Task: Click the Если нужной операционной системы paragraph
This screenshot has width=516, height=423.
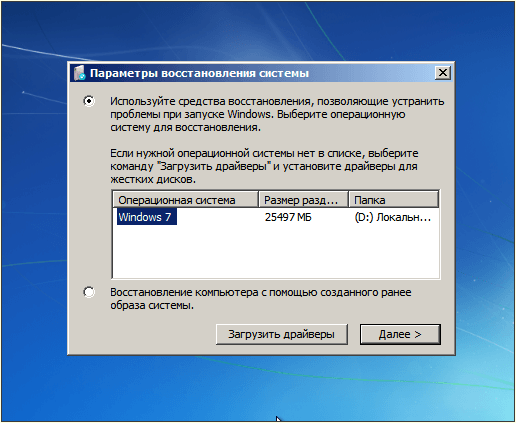Action: tap(264, 166)
